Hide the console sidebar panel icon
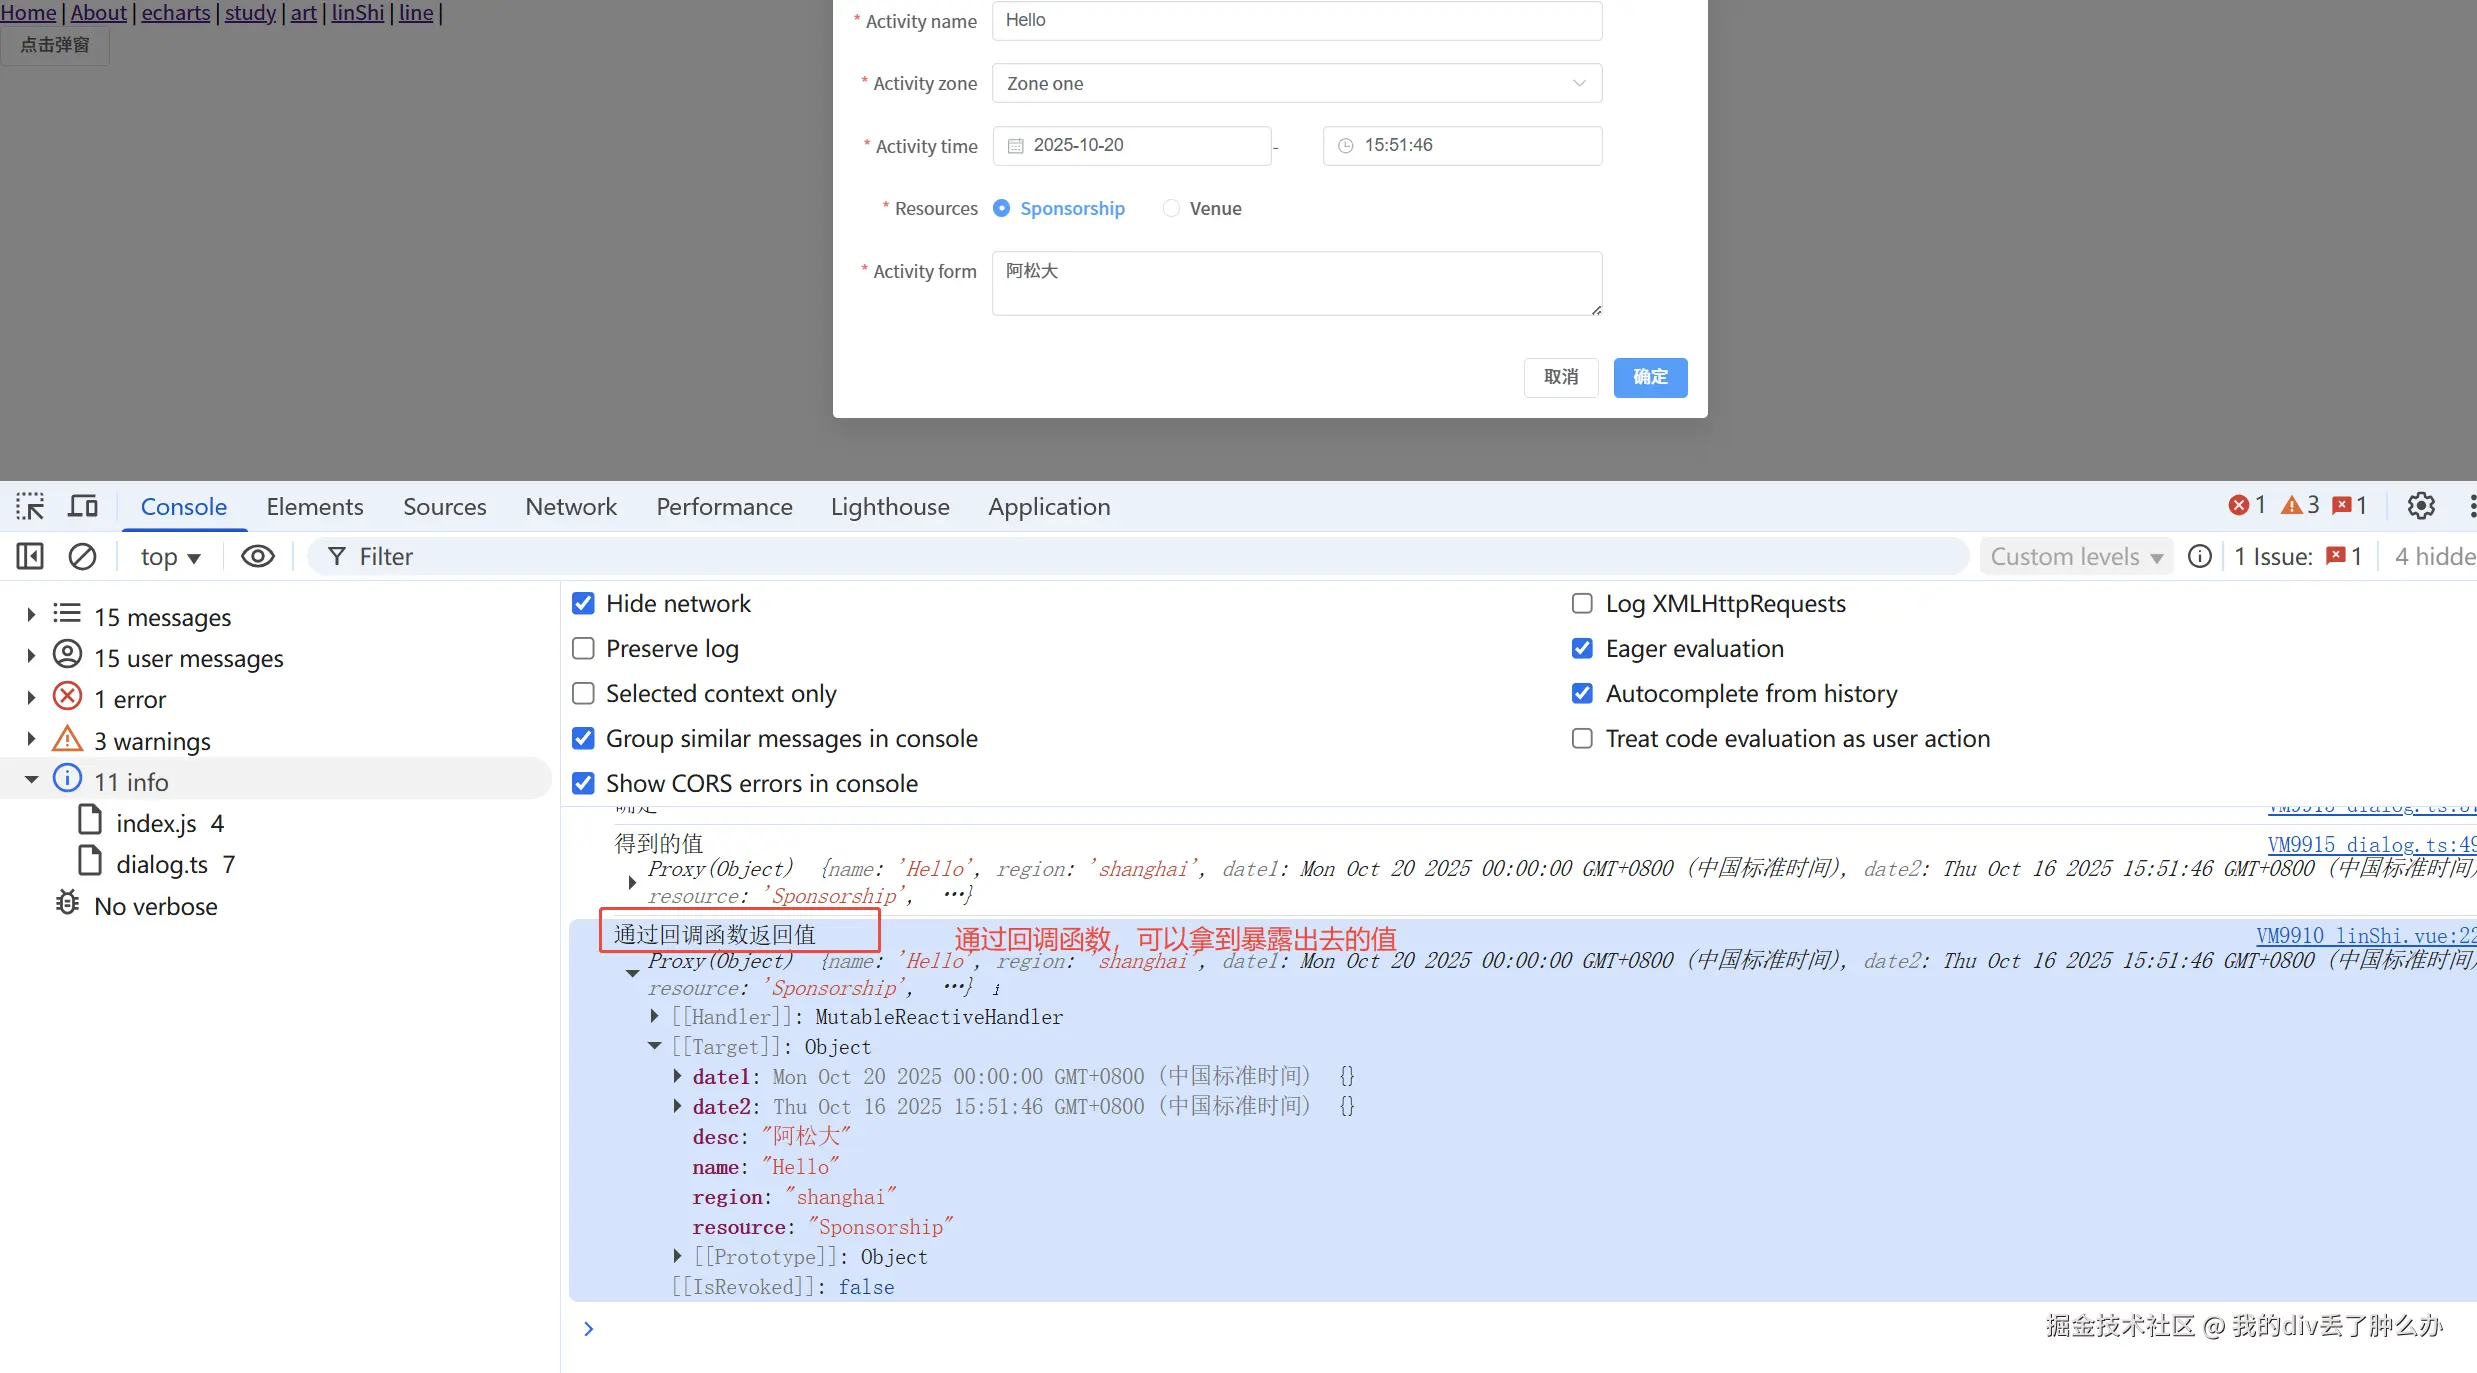Image resolution: width=2477 pixels, height=1373 pixels. pyautogui.click(x=30, y=556)
